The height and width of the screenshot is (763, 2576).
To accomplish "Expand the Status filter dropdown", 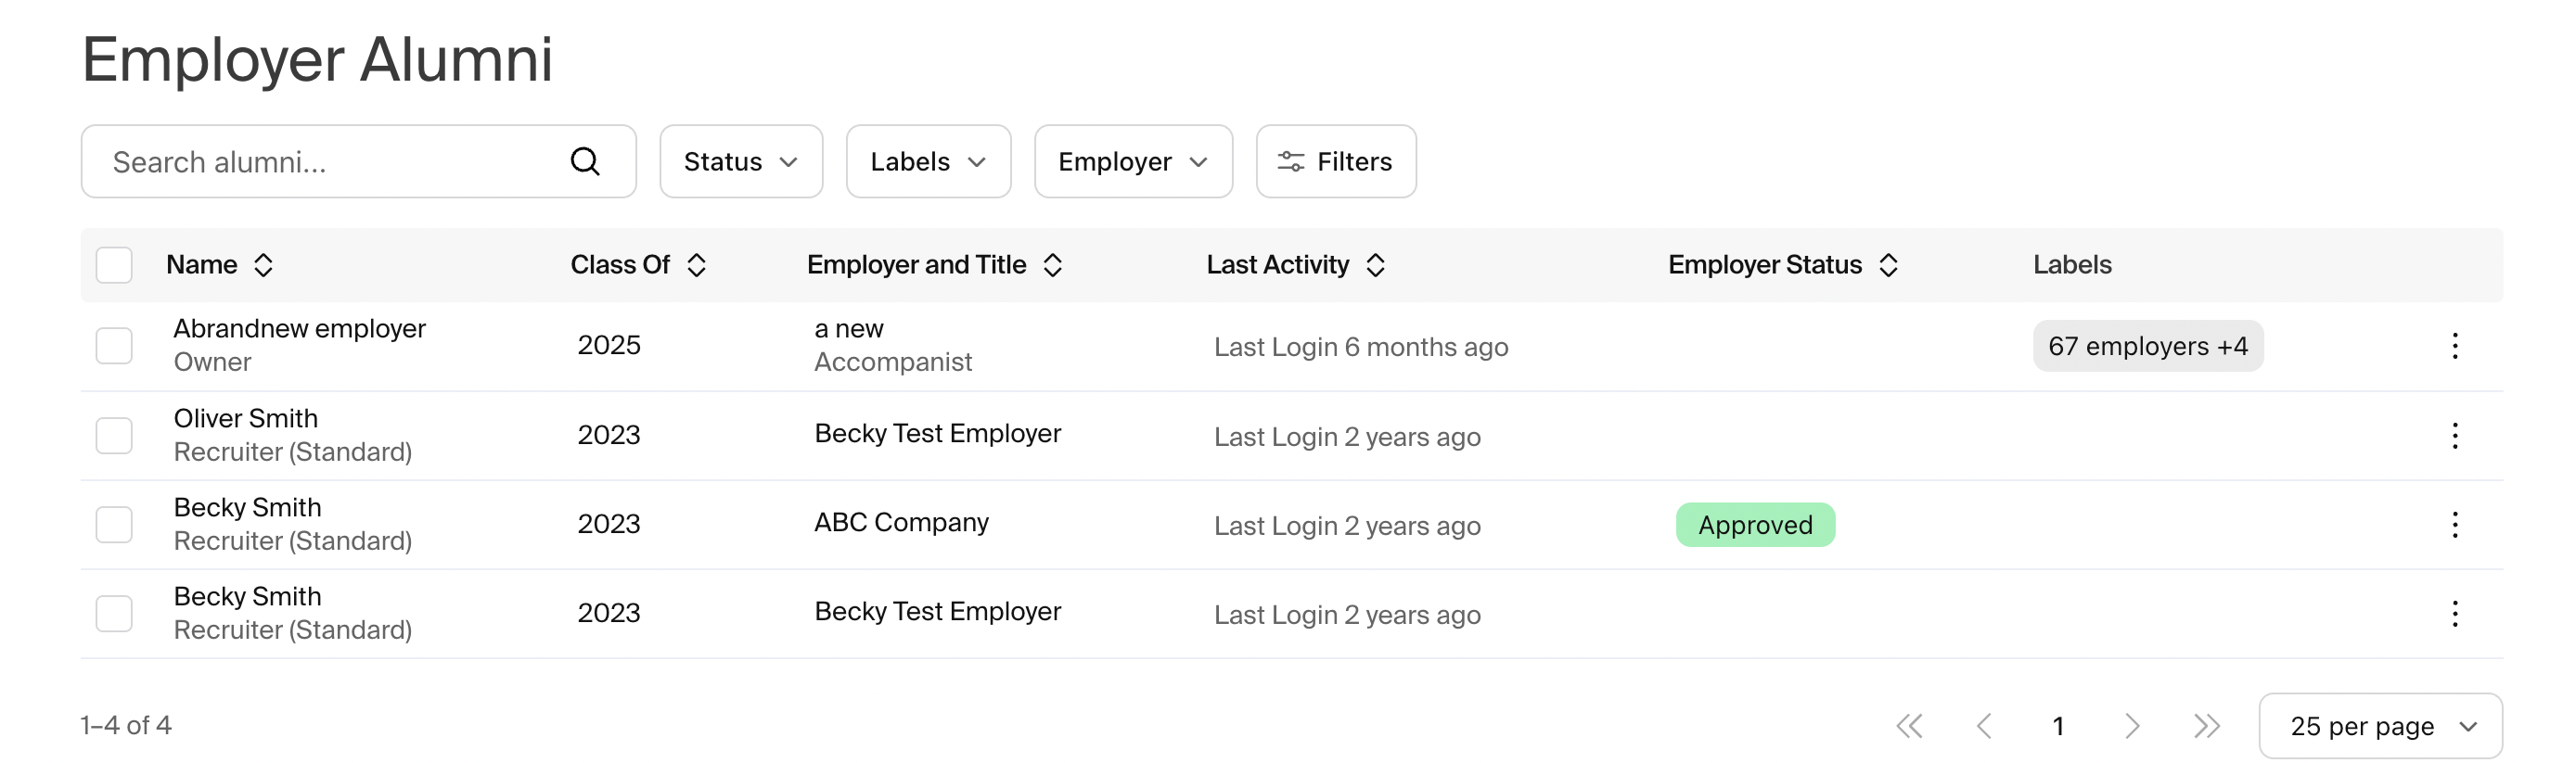I will point(740,161).
